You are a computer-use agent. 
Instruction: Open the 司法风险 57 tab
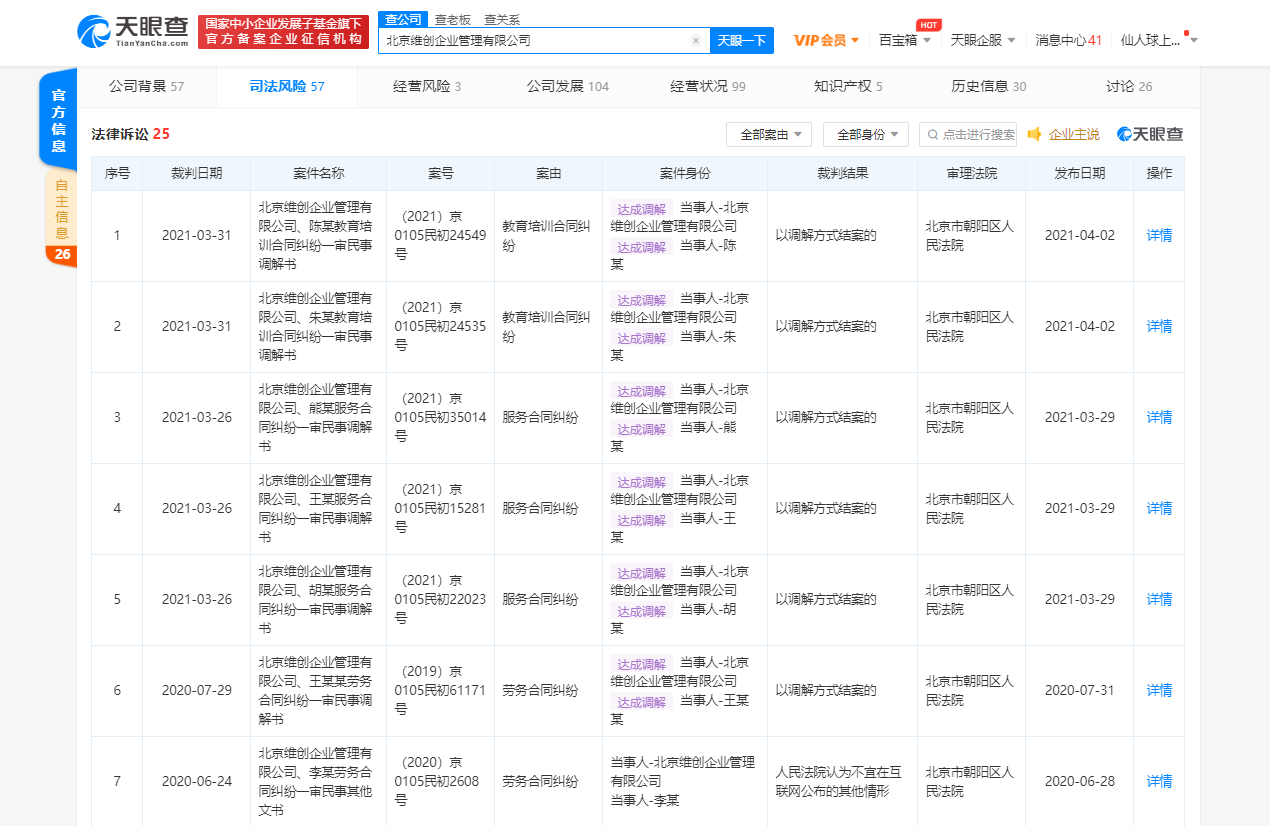point(287,86)
